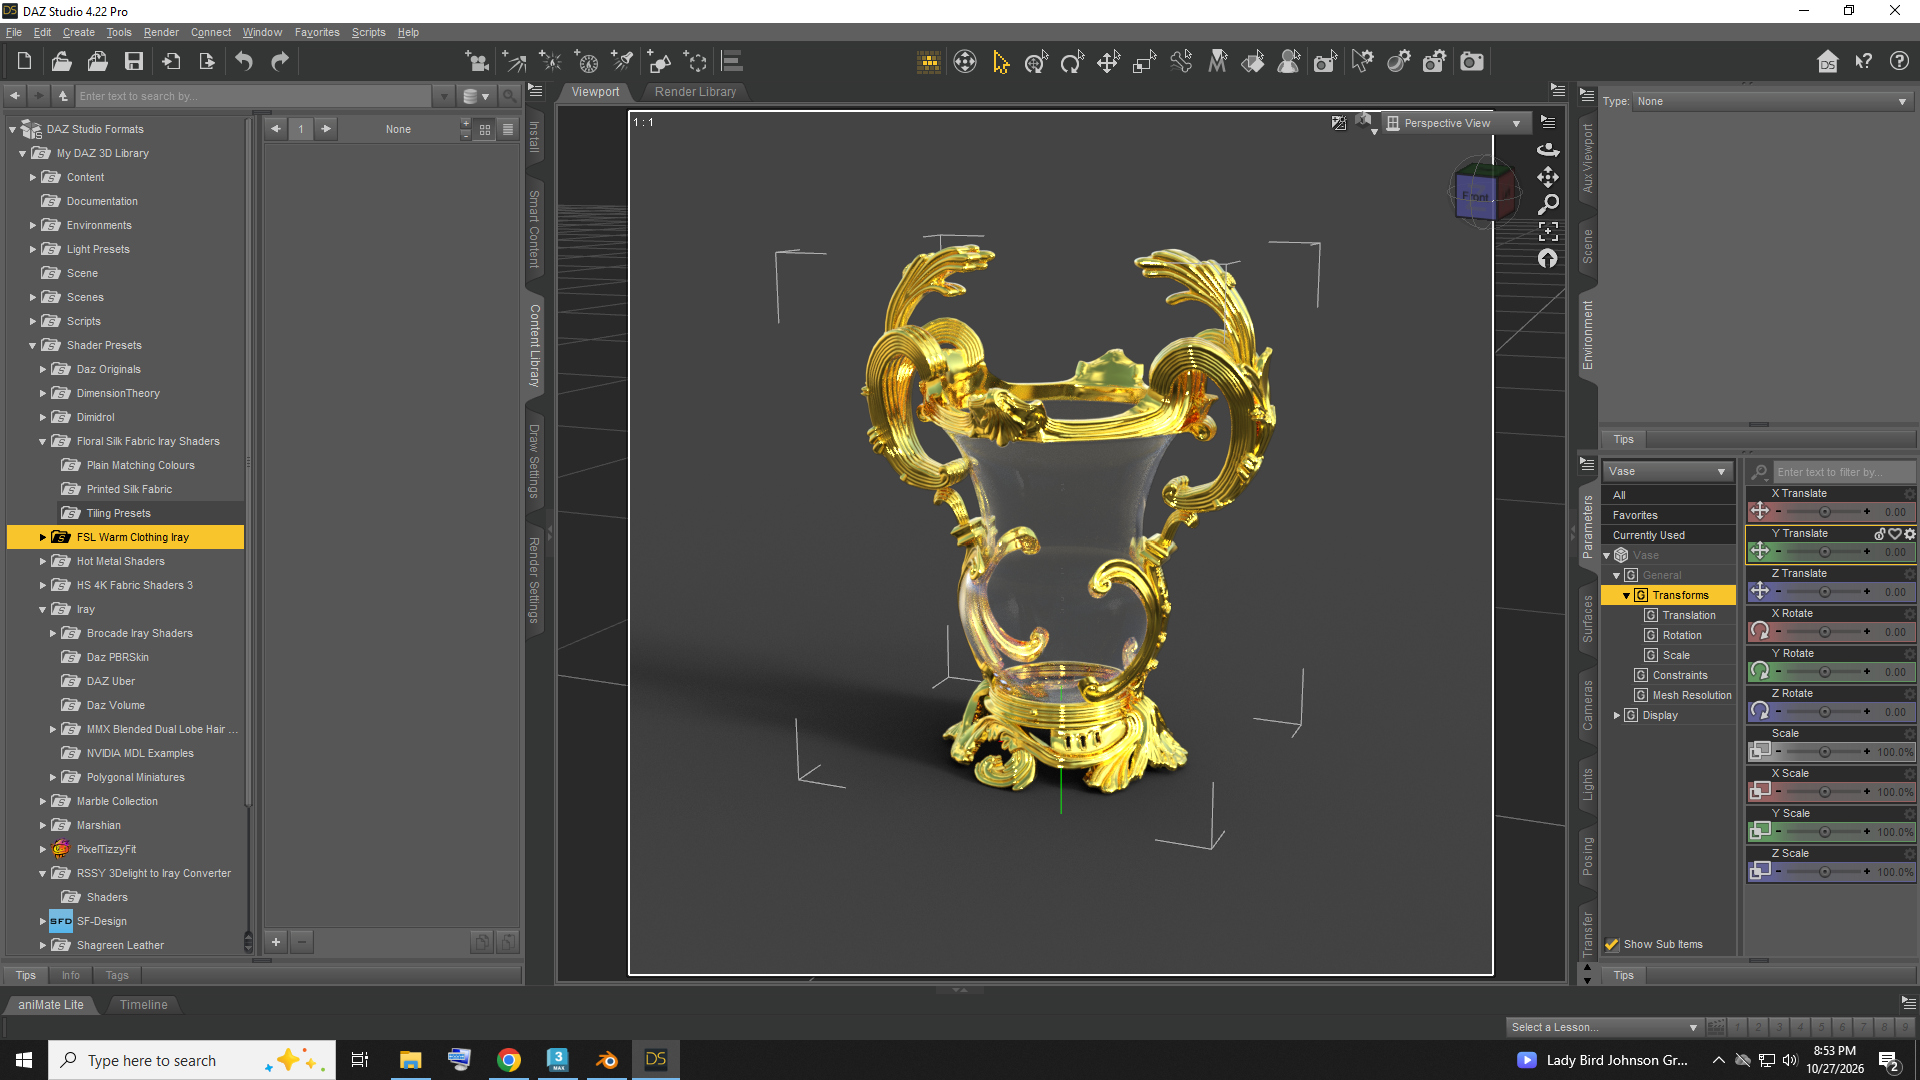The image size is (1920, 1080).
Task: Switch content pane to list view
Action: point(508,129)
